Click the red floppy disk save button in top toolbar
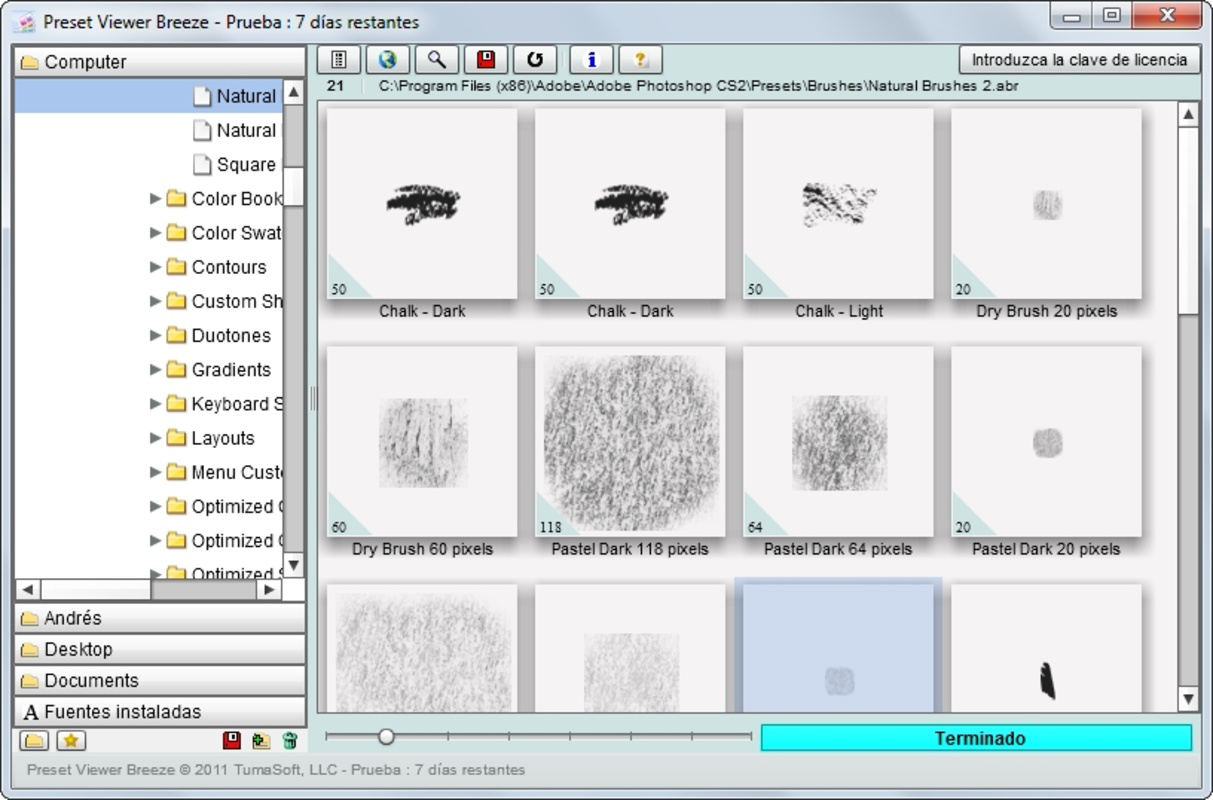This screenshot has width=1213, height=800. coord(486,60)
